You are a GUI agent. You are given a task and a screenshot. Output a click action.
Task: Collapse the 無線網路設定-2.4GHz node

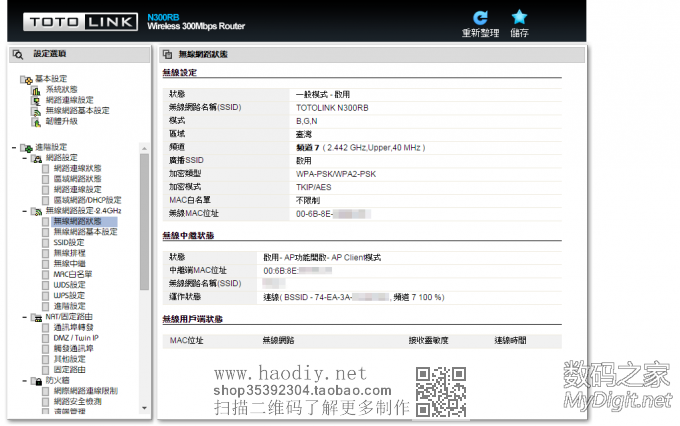[24, 211]
